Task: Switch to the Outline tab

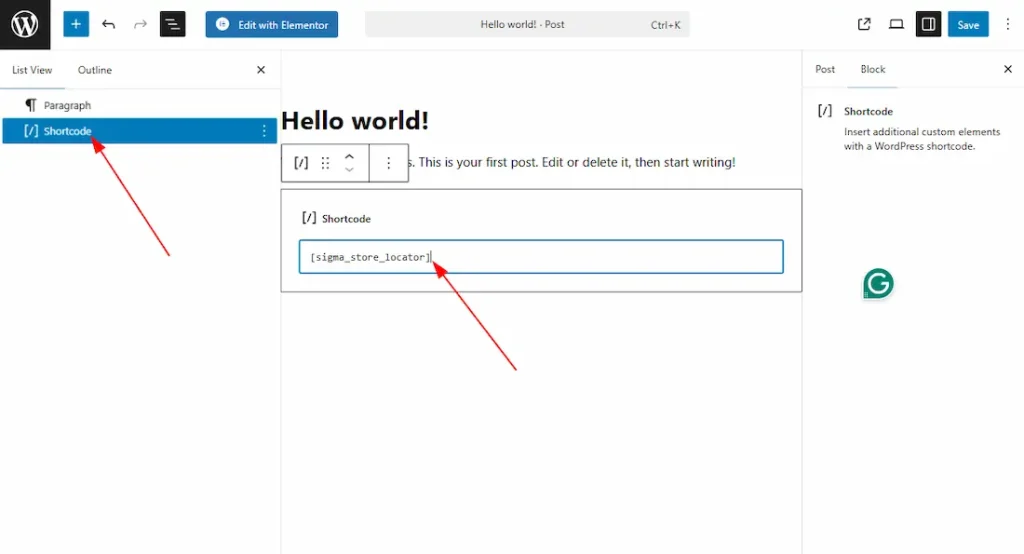Action: [x=95, y=70]
